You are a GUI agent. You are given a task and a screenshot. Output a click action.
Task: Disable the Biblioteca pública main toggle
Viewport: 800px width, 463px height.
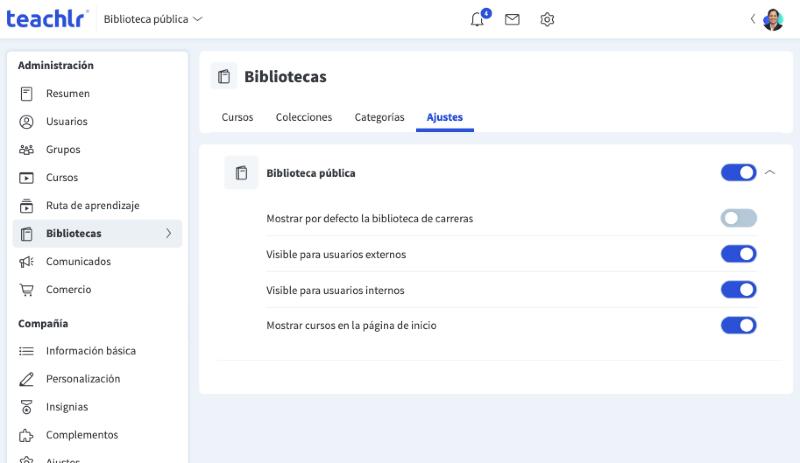[x=738, y=173]
